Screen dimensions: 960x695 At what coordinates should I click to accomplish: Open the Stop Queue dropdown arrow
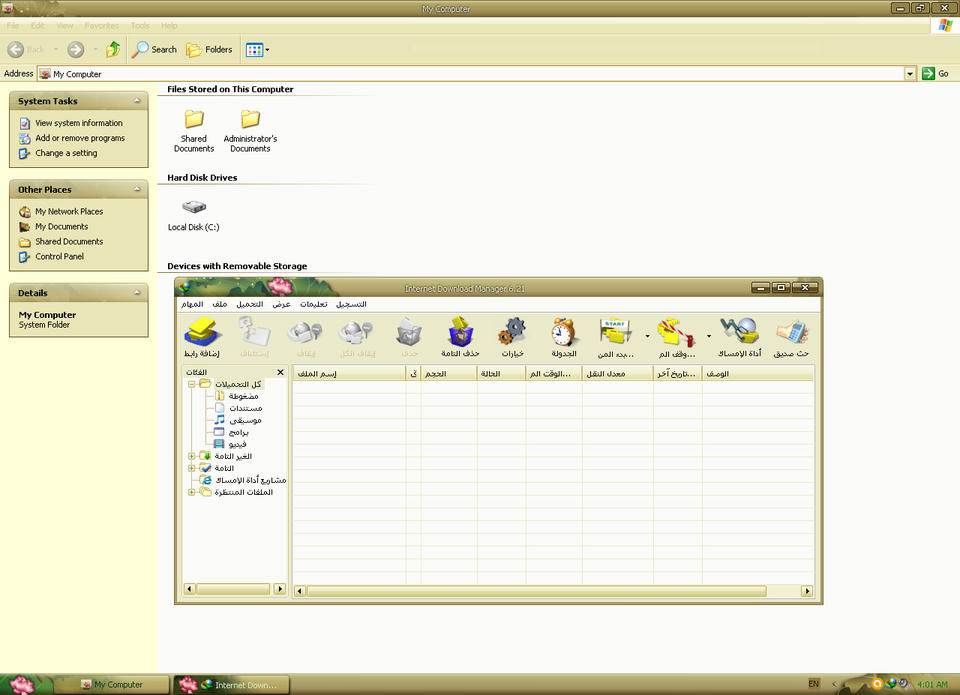pos(709,336)
